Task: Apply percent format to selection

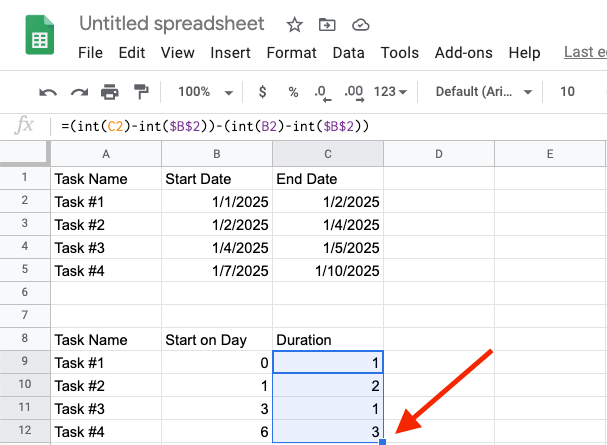Action: tap(293, 92)
